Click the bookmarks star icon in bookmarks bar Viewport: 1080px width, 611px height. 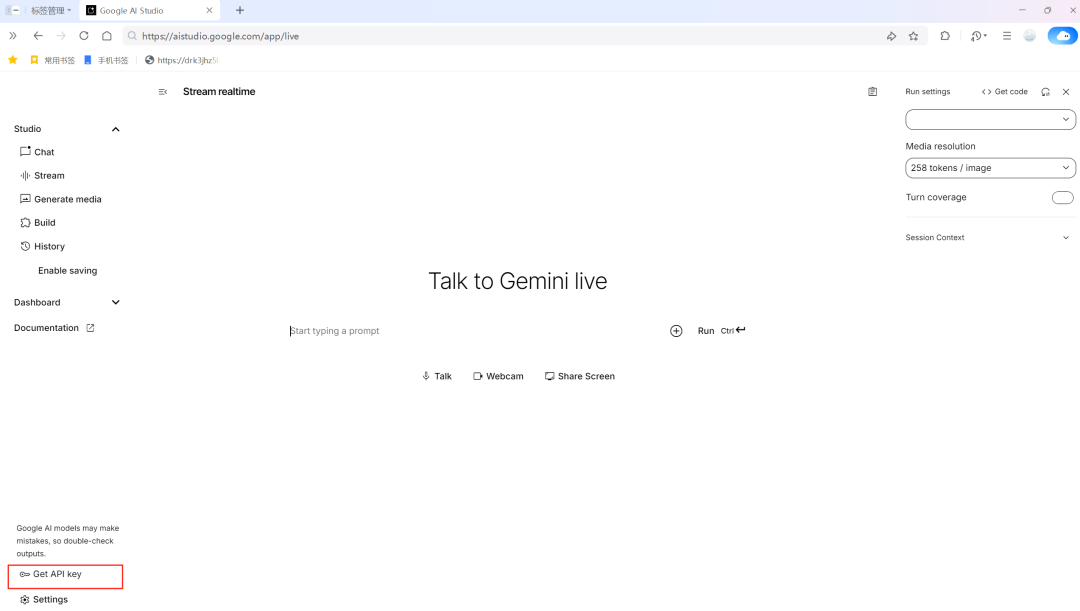[x=12, y=60]
